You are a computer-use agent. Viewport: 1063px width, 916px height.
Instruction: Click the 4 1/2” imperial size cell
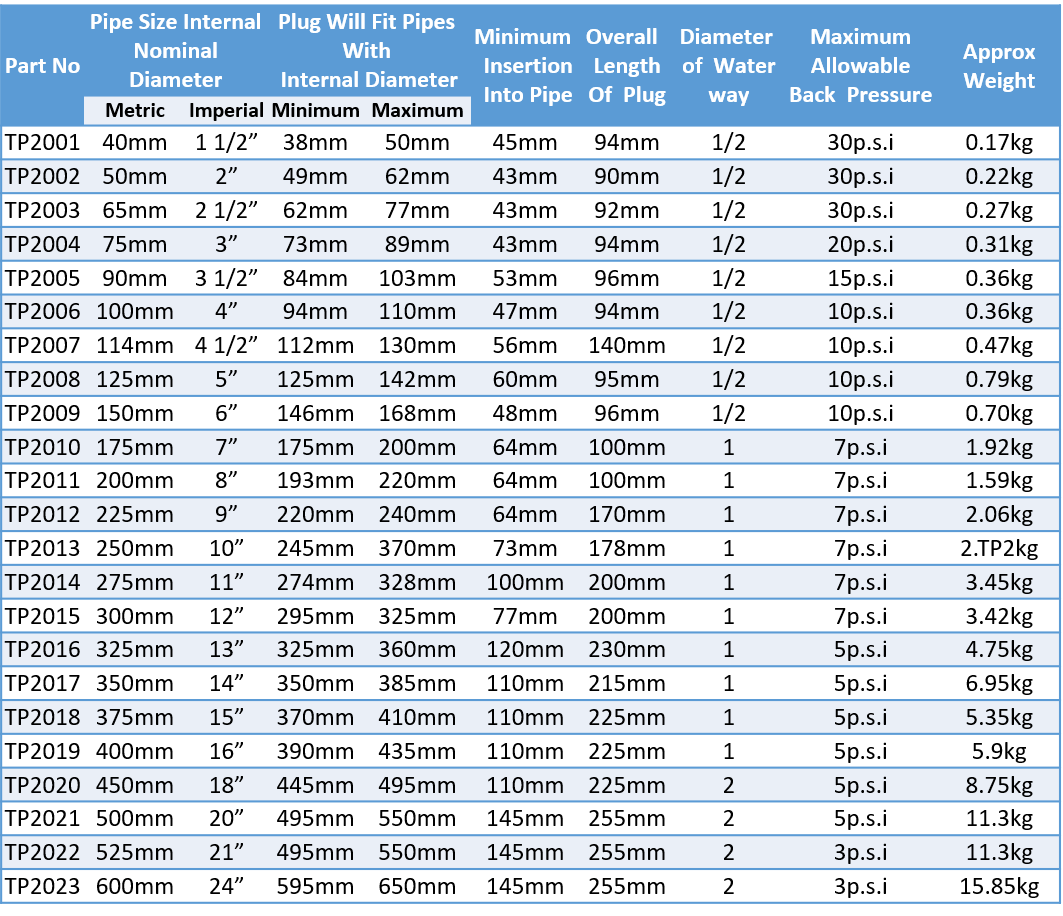click(226, 345)
